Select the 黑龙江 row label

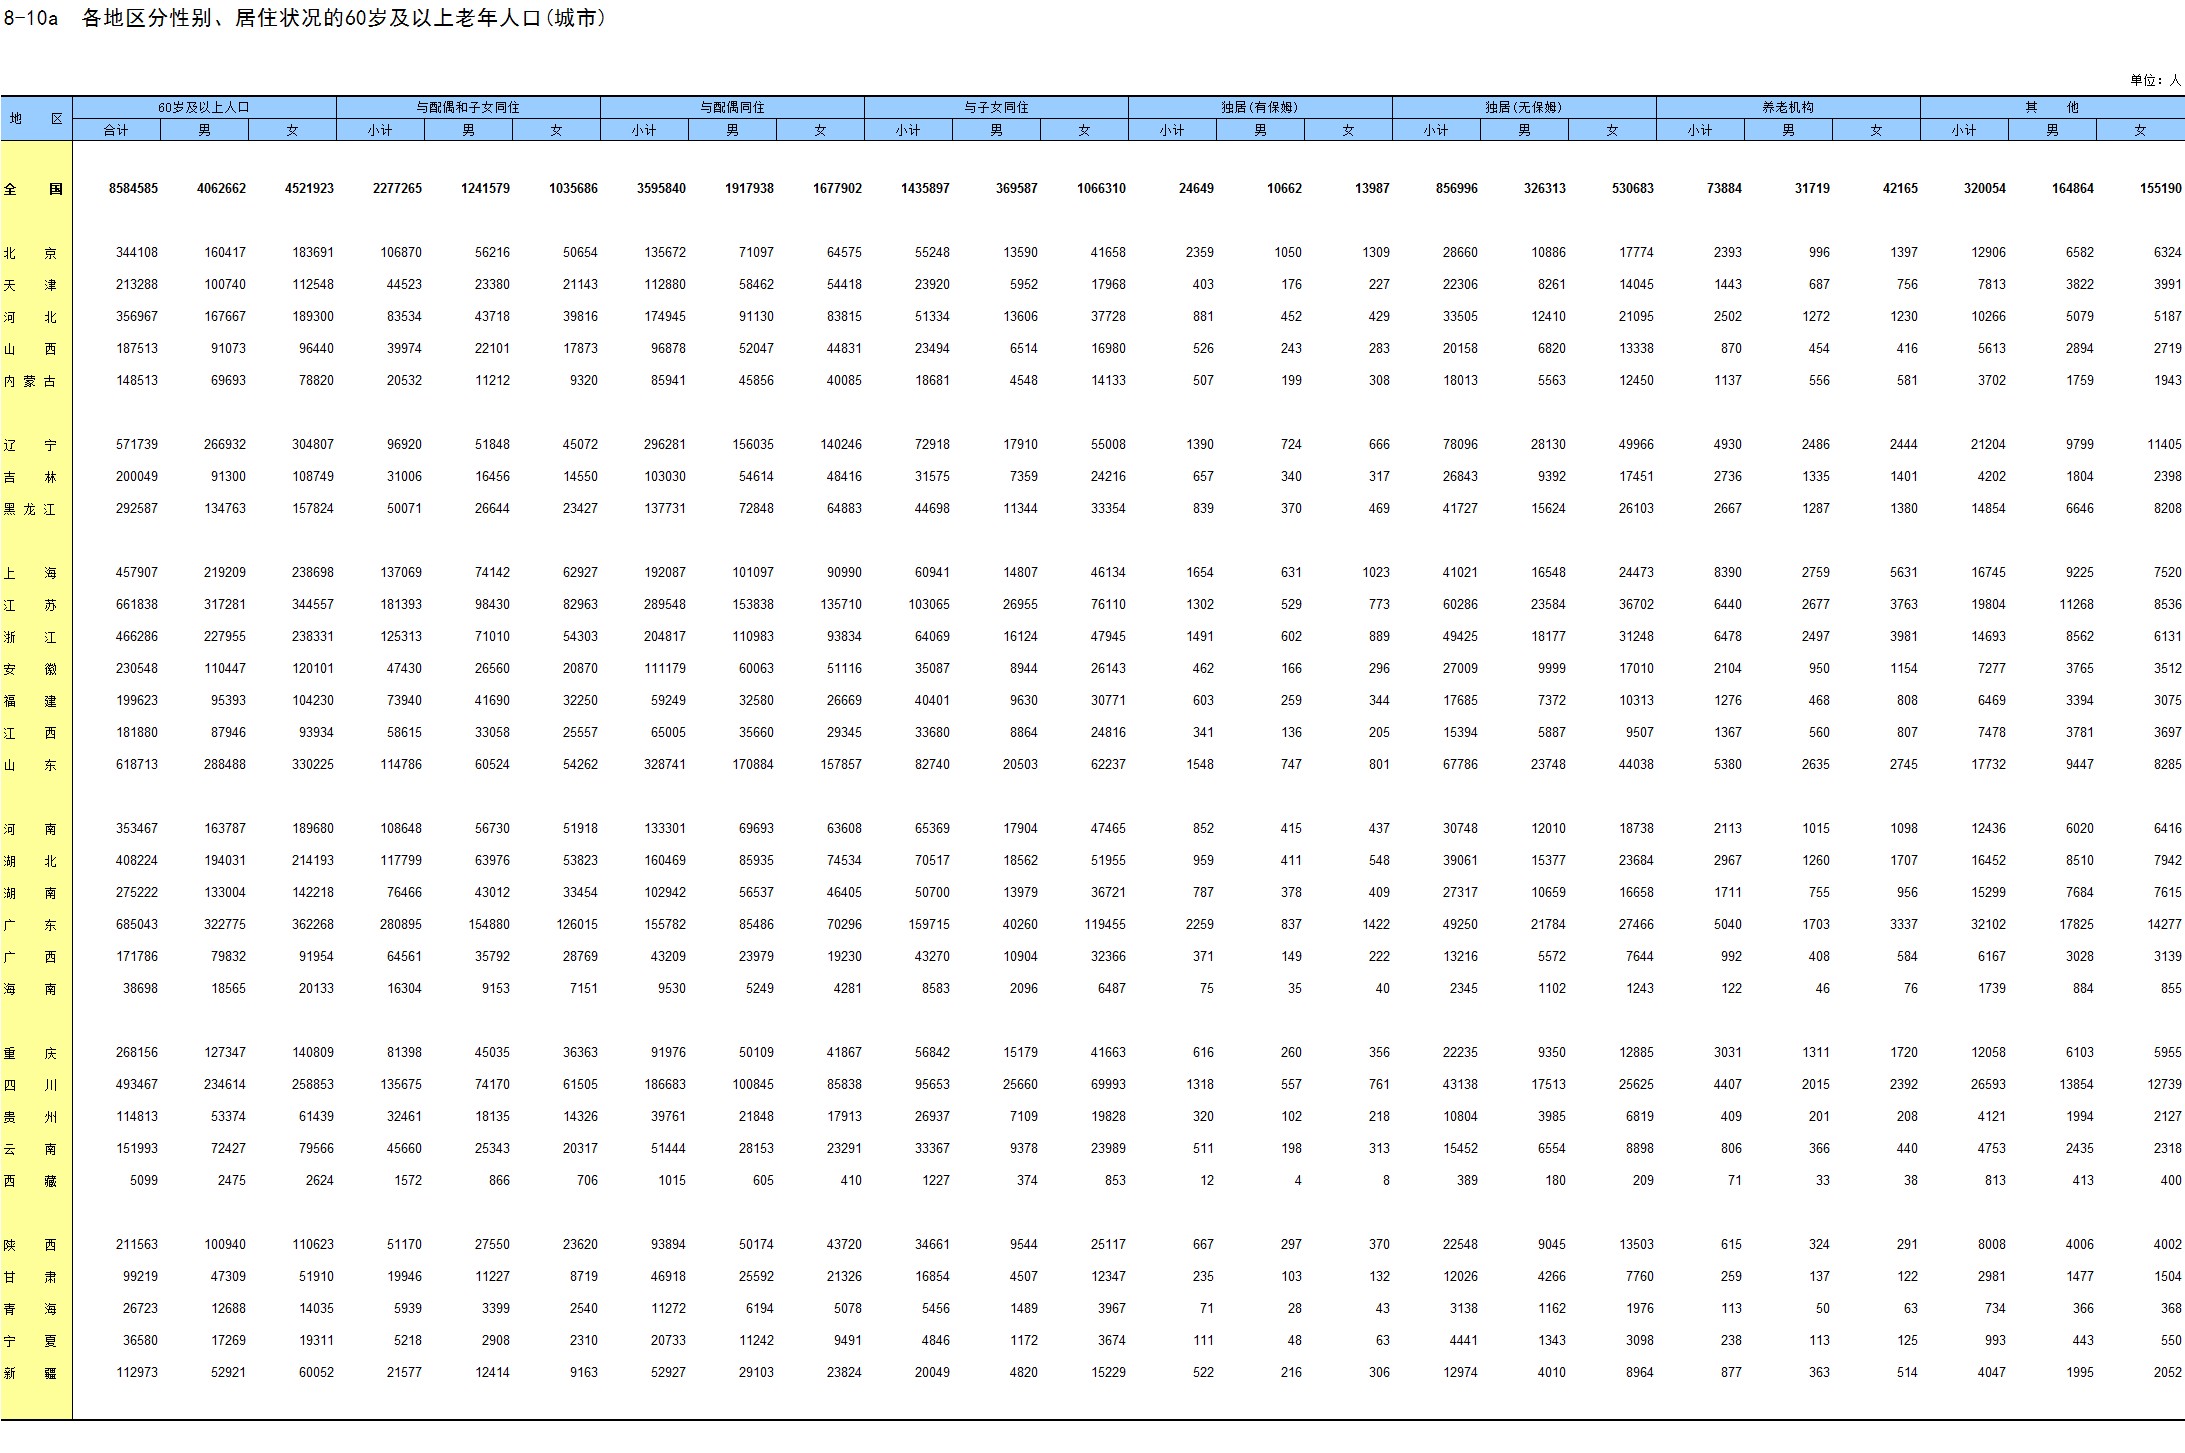pyautogui.click(x=30, y=509)
